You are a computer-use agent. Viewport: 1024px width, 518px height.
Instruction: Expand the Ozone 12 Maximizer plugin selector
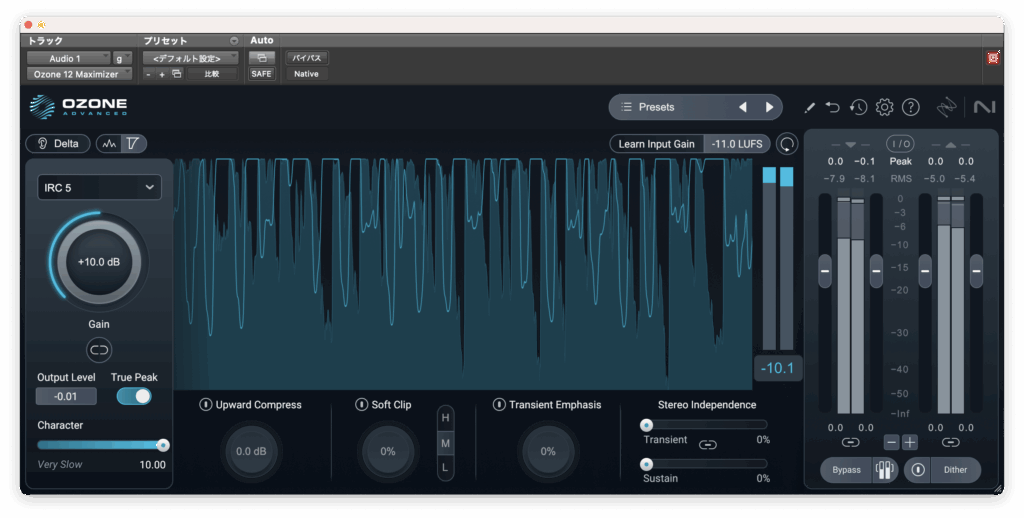(78, 74)
